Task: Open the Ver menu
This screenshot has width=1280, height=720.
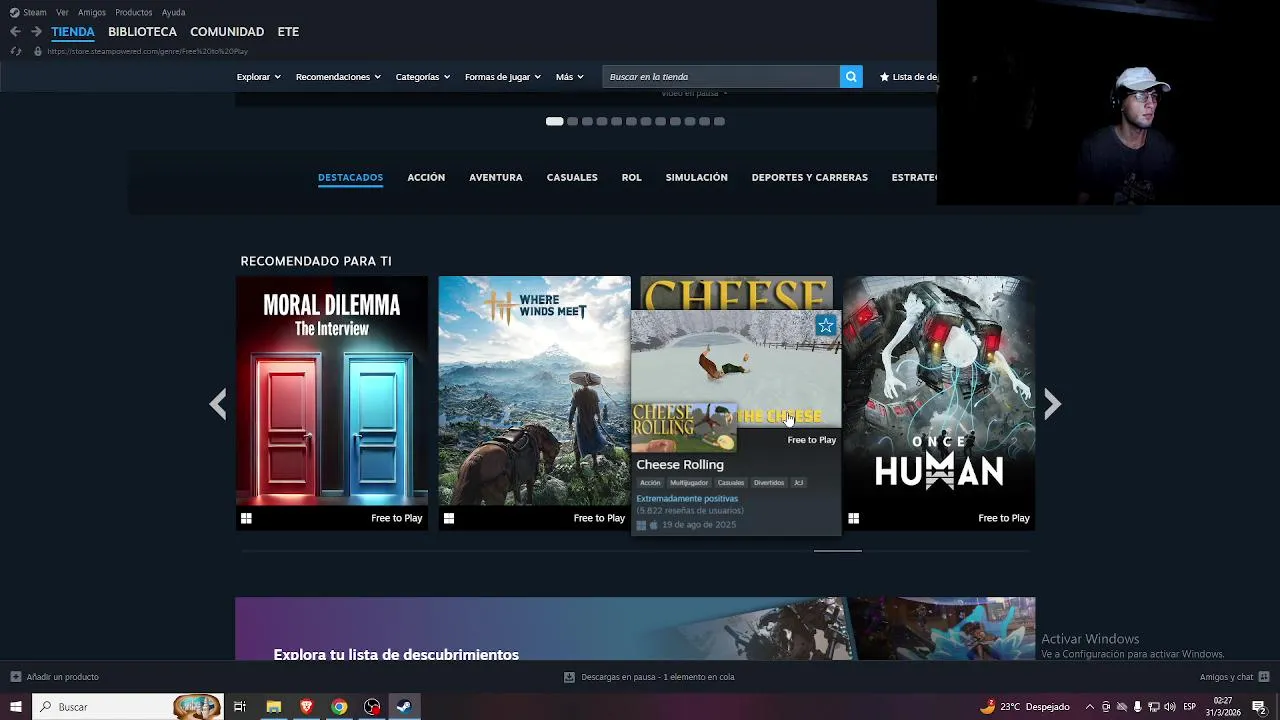Action: pyautogui.click(x=62, y=13)
